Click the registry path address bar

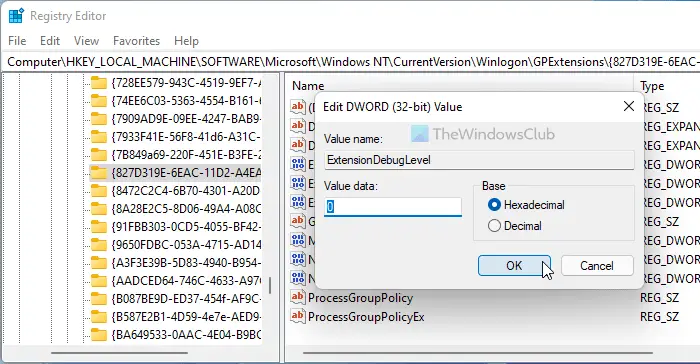pyautogui.click(x=350, y=62)
